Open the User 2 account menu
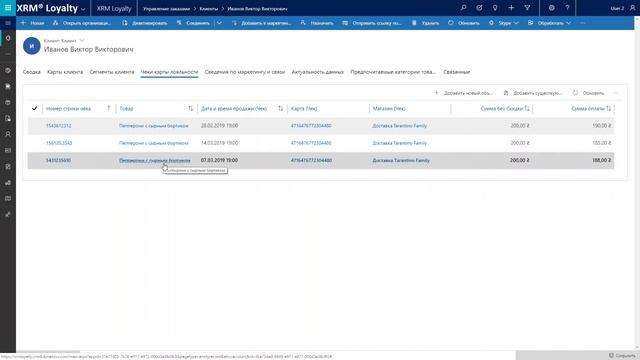This screenshot has width=640, height=360. [623, 8]
